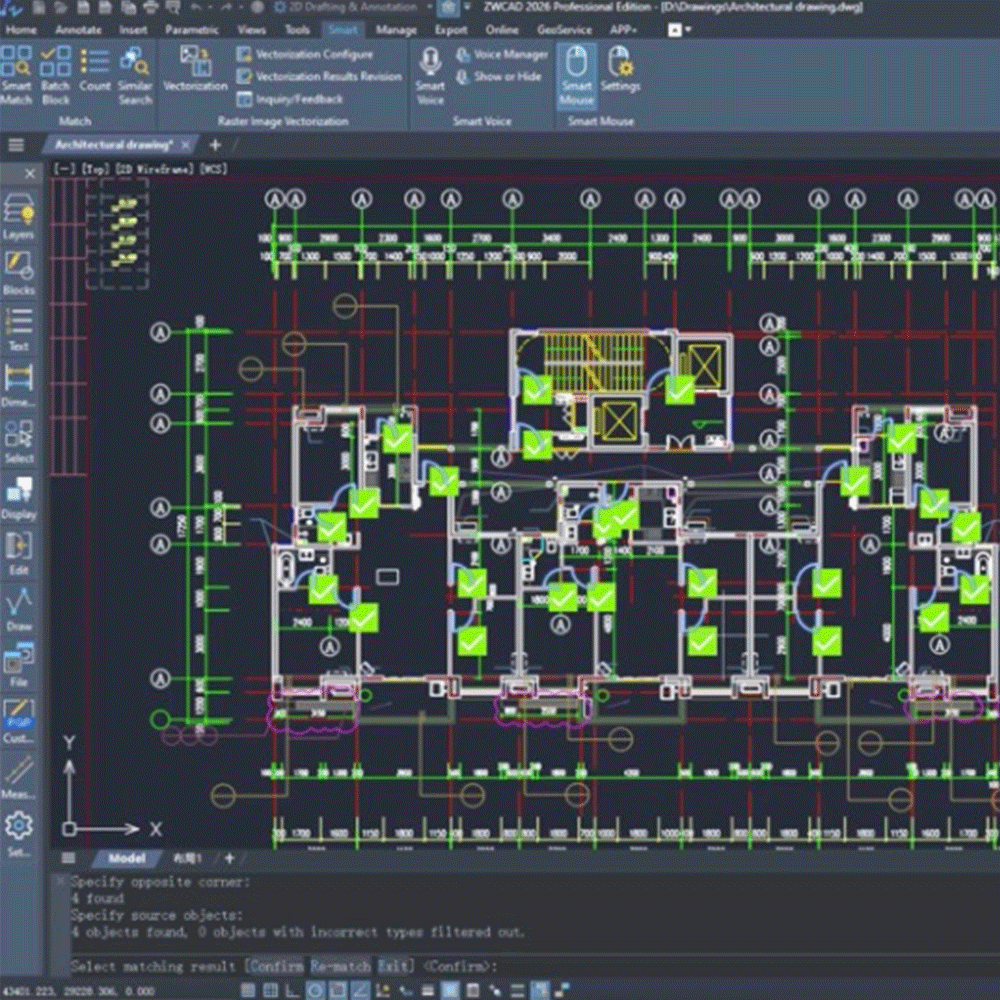The height and width of the screenshot is (1000, 1000).
Task: Click the large Vectorization icon
Action: tap(195, 69)
